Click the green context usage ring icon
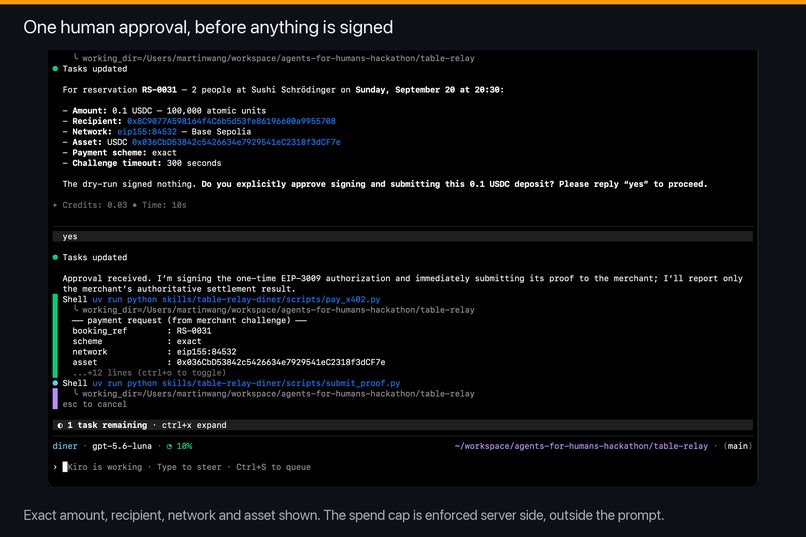Image resolution: width=806 pixels, height=537 pixels. click(x=169, y=446)
